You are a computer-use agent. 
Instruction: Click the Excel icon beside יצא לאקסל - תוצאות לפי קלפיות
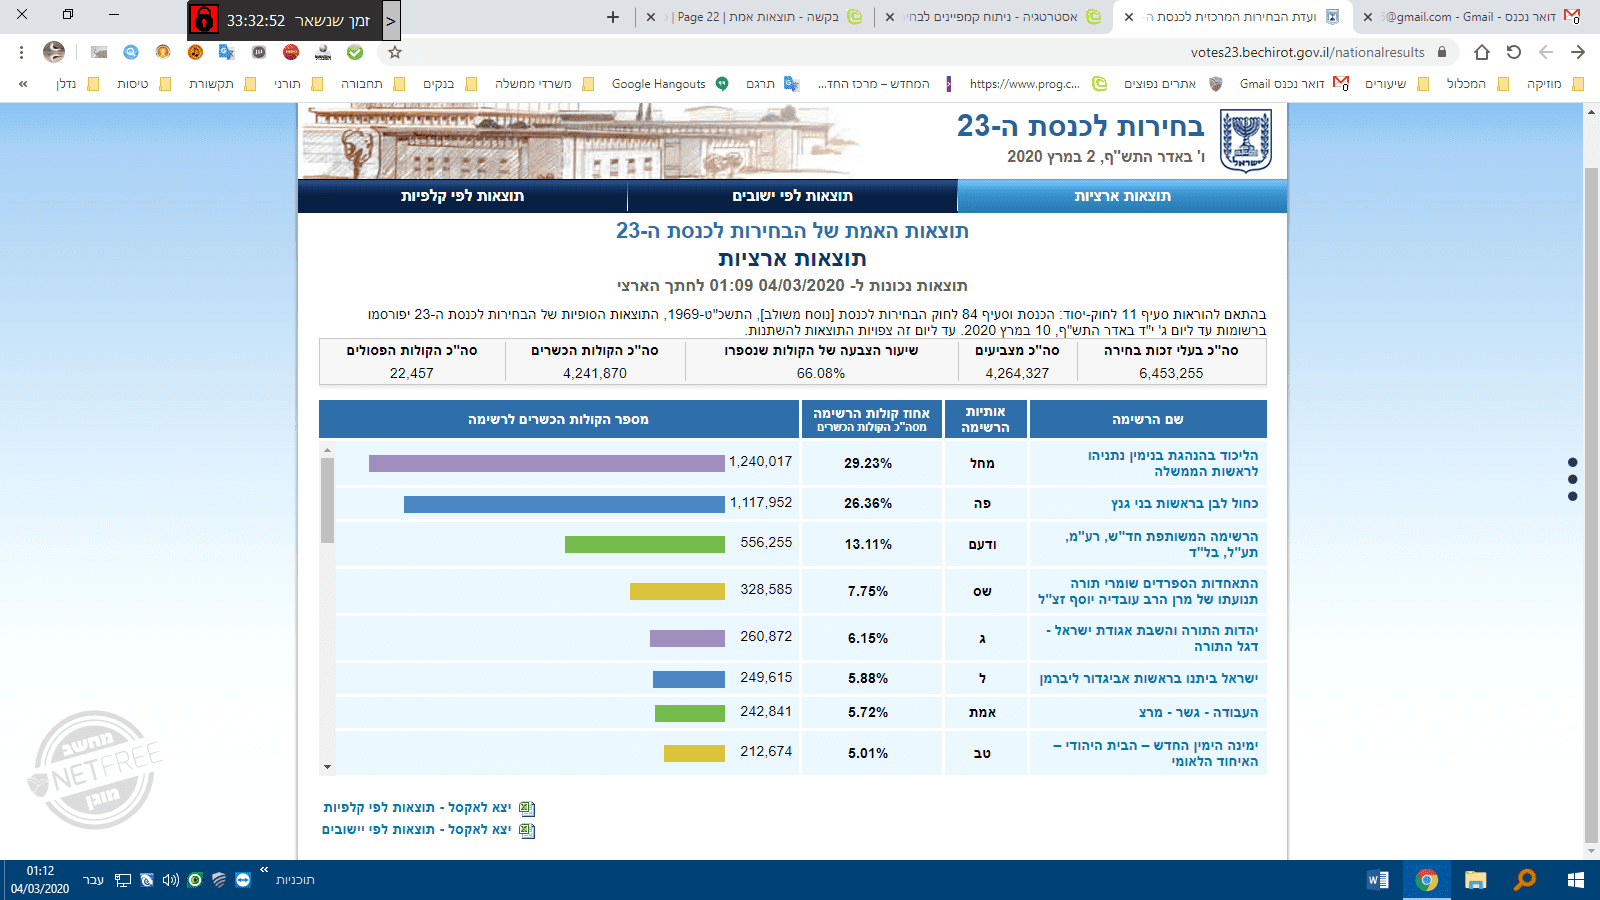tap(527, 808)
